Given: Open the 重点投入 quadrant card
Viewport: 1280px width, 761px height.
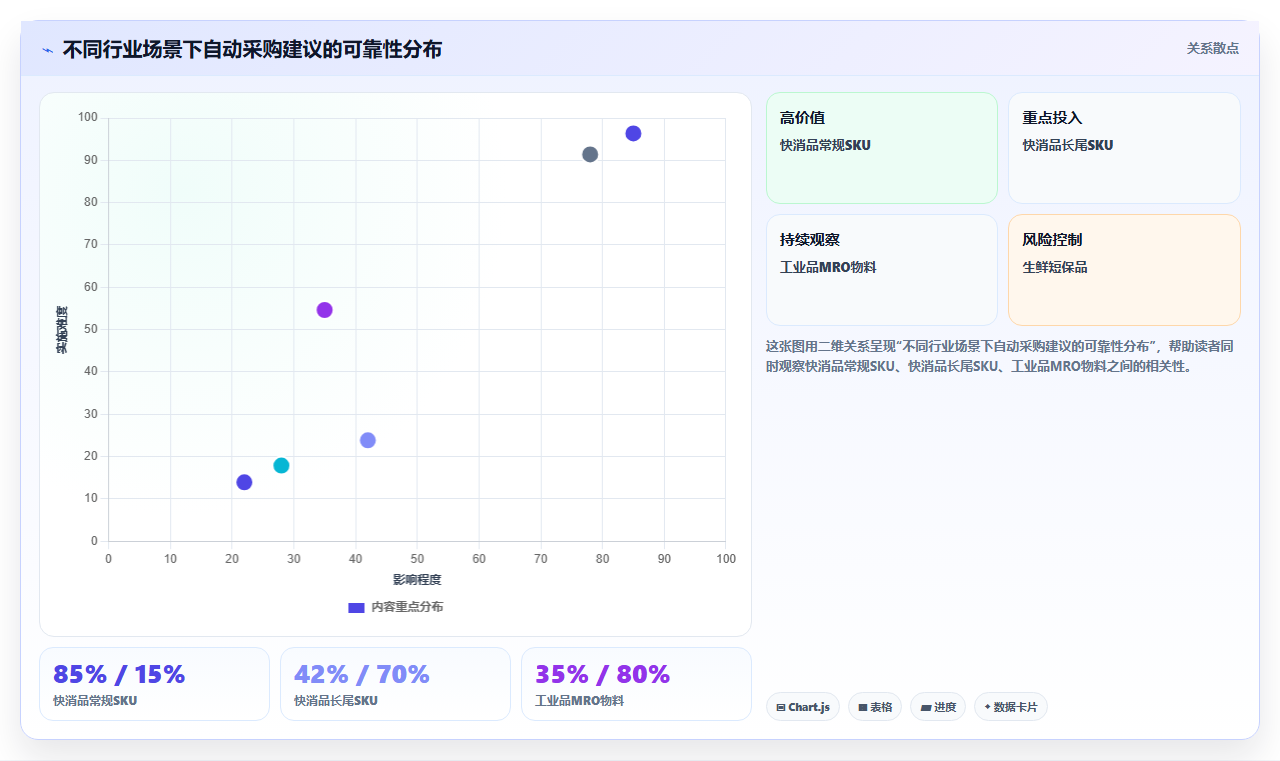Looking at the screenshot, I should 1124,148.
